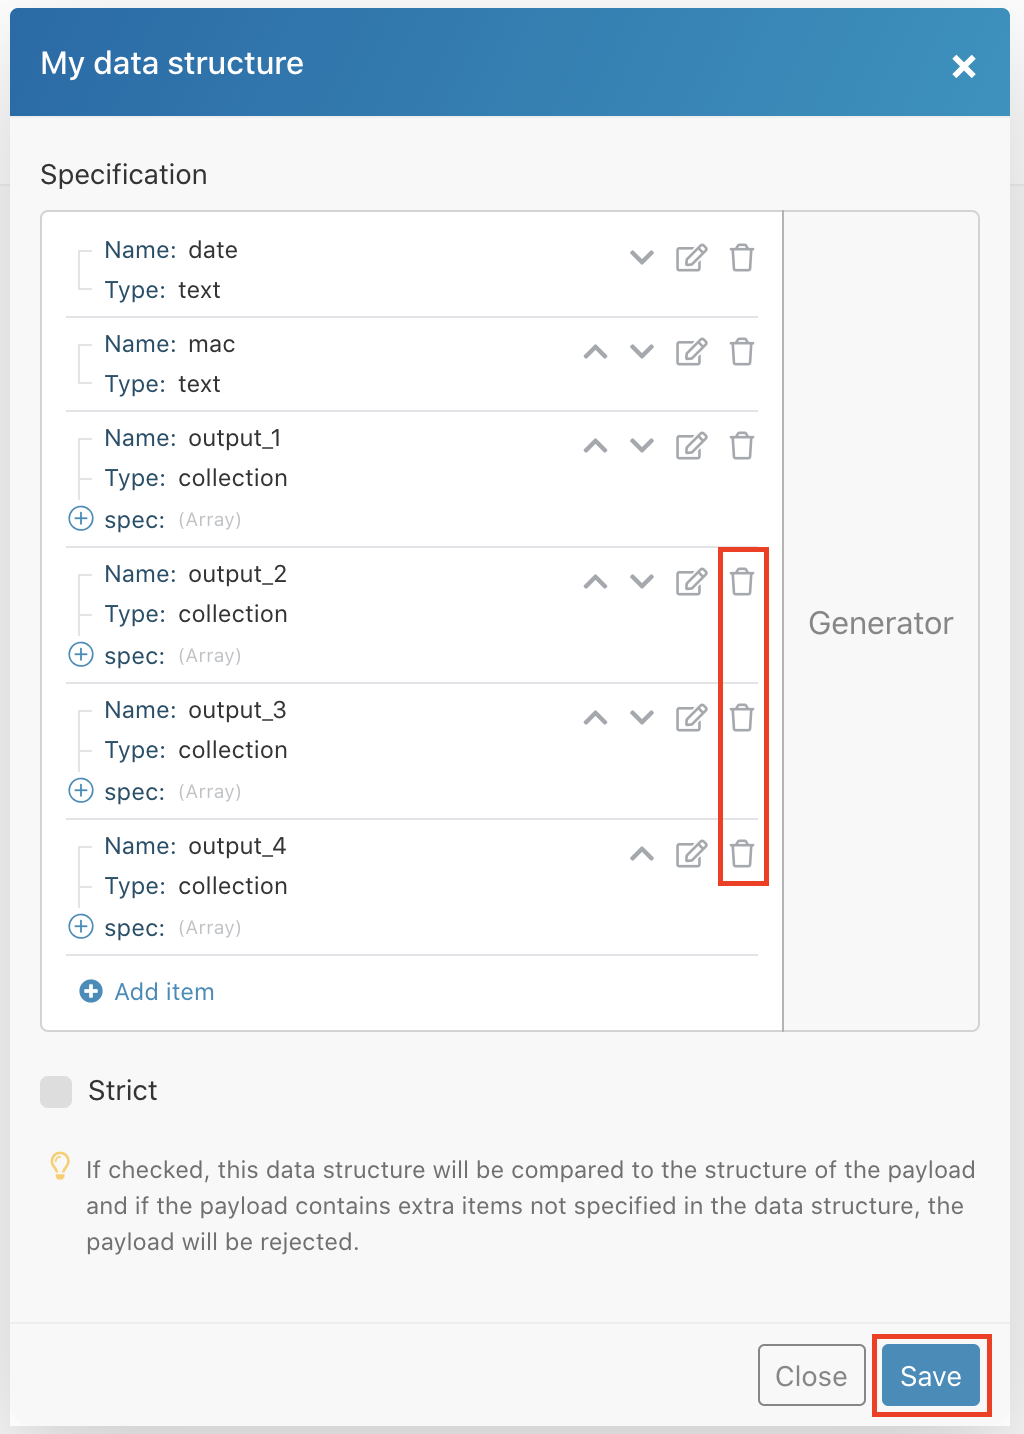
Task: Delete the date item with trash icon
Action: click(742, 257)
